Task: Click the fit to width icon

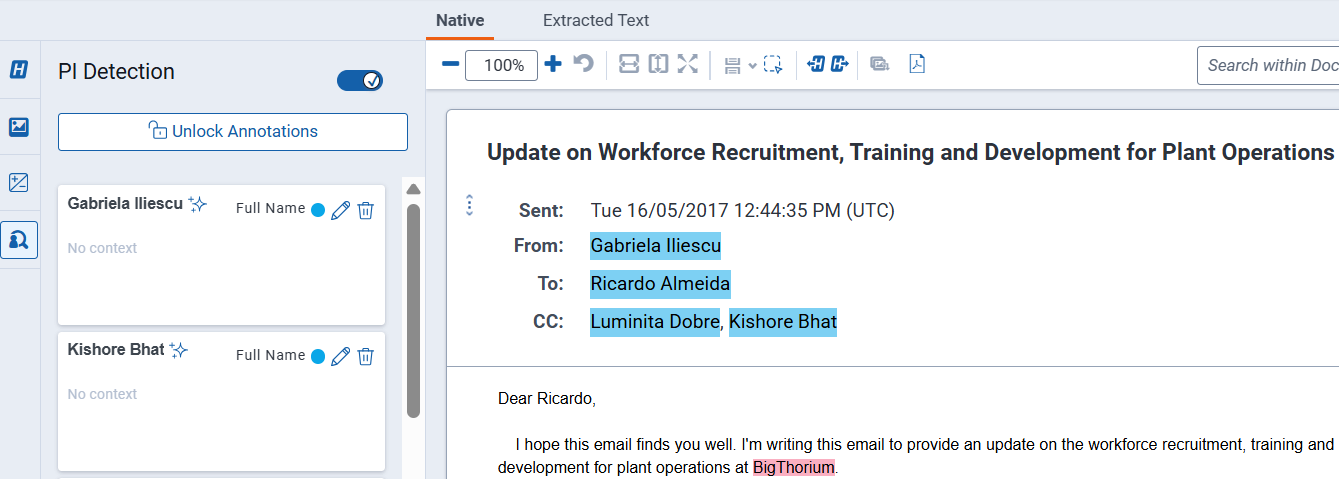Action: [628, 65]
